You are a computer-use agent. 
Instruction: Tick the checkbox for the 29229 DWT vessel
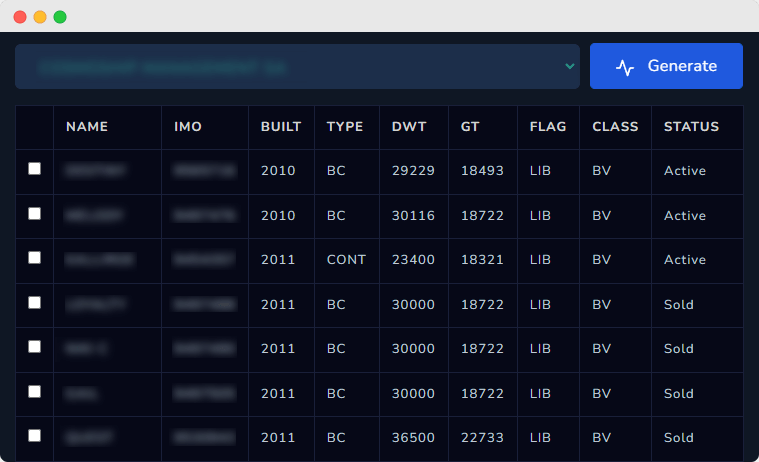click(x=35, y=169)
